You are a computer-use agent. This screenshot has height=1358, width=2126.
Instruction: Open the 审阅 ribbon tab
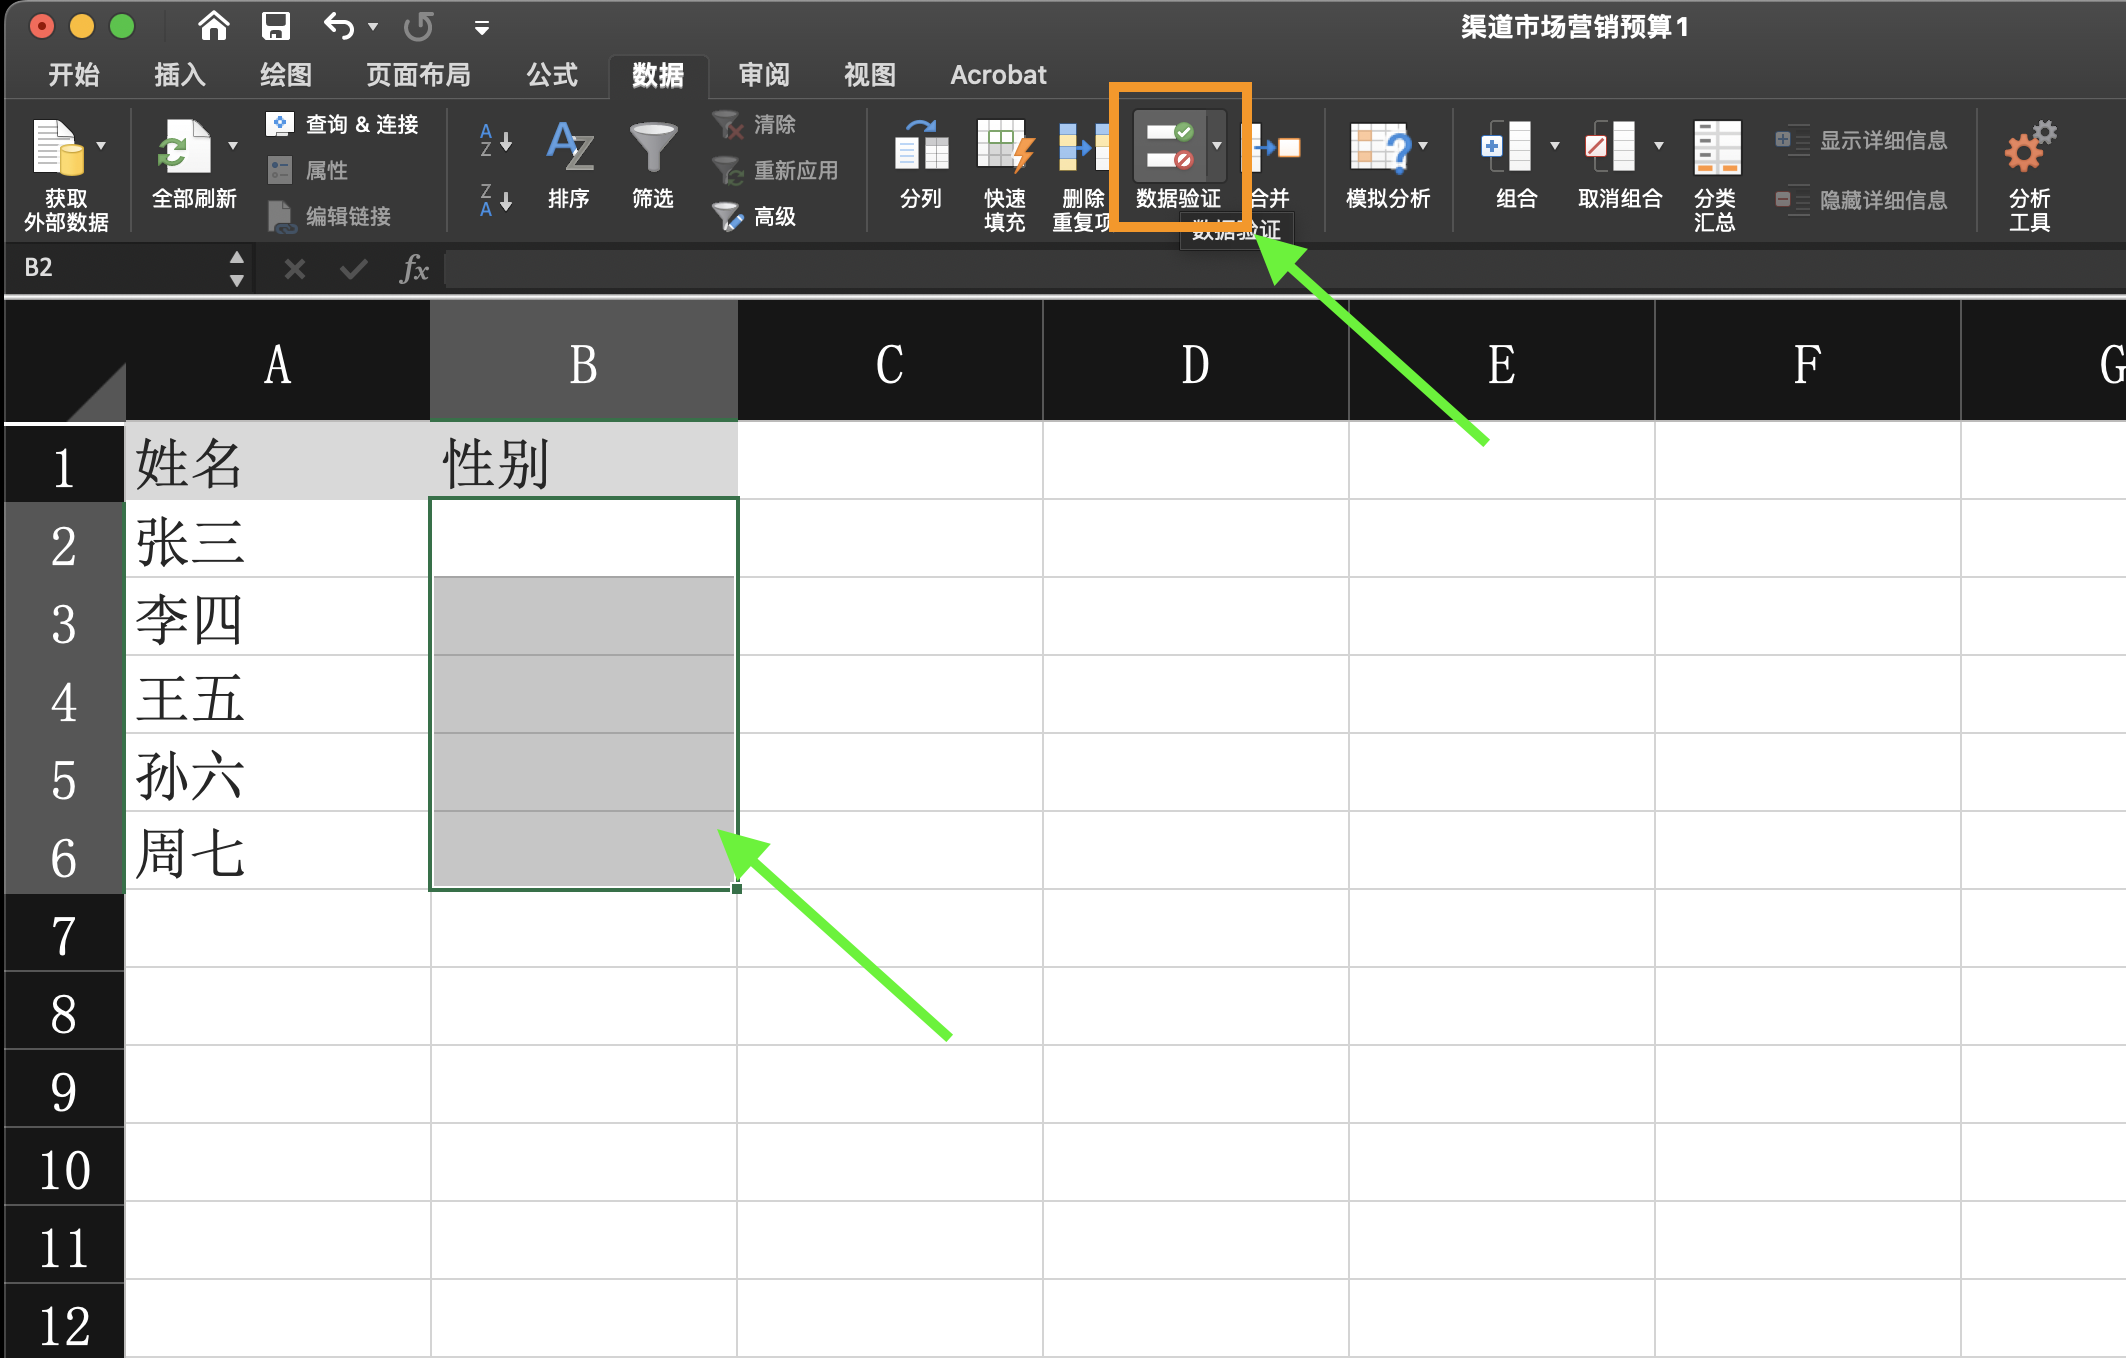[x=764, y=75]
